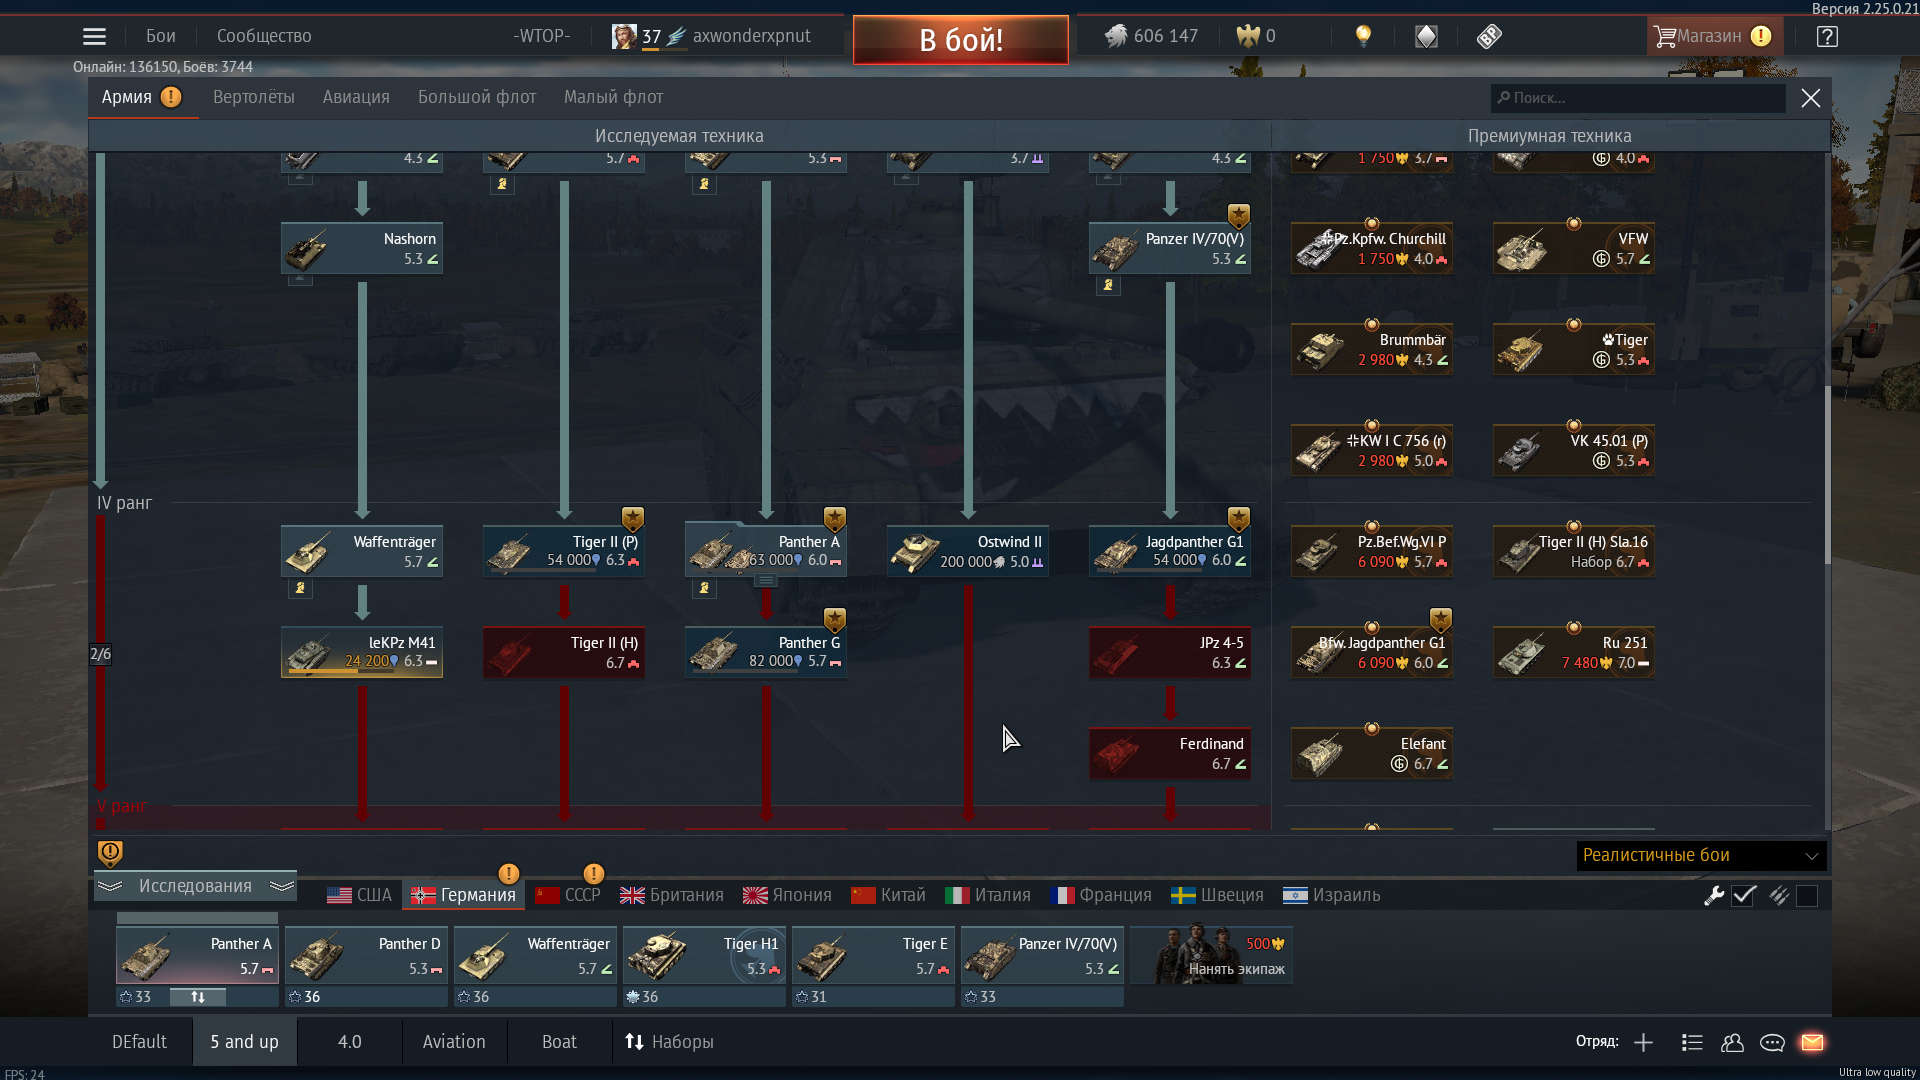Select the Tiger II (P) vehicle card
The height and width of the screenshot is (1080, 1920).
(x=564, y=551)
